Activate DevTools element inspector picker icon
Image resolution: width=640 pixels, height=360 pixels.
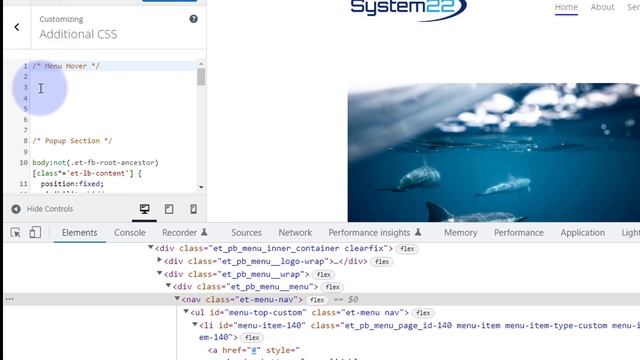[16, 233]
